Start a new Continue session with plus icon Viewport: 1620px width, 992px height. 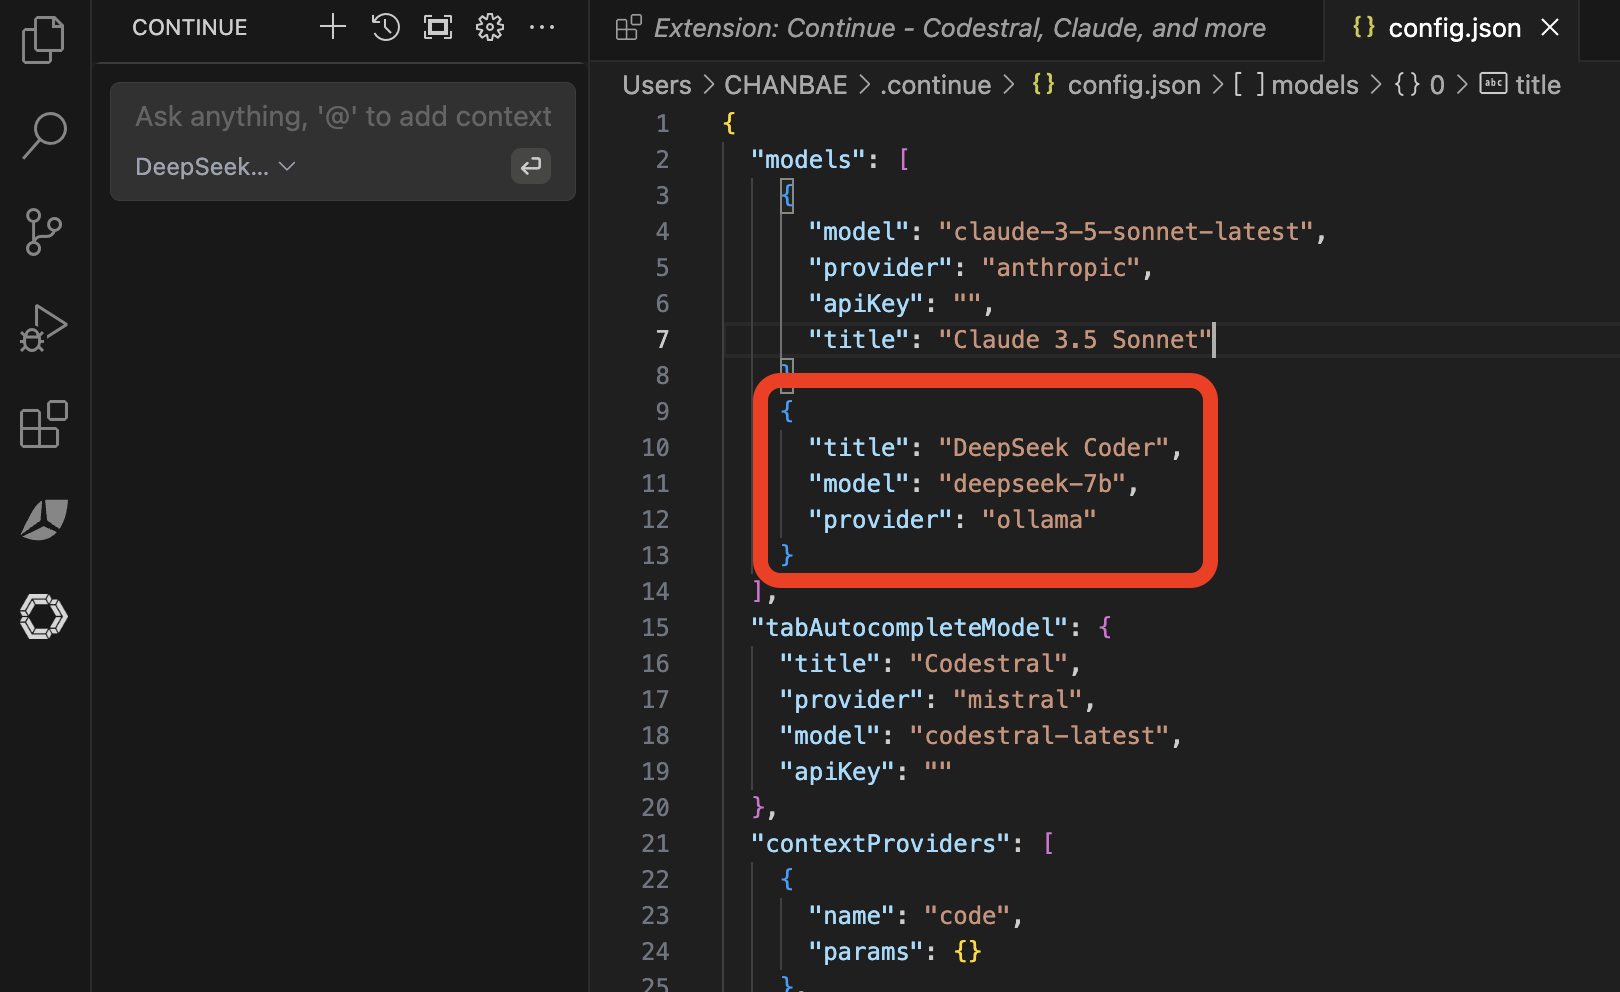[x=333, y=27]
